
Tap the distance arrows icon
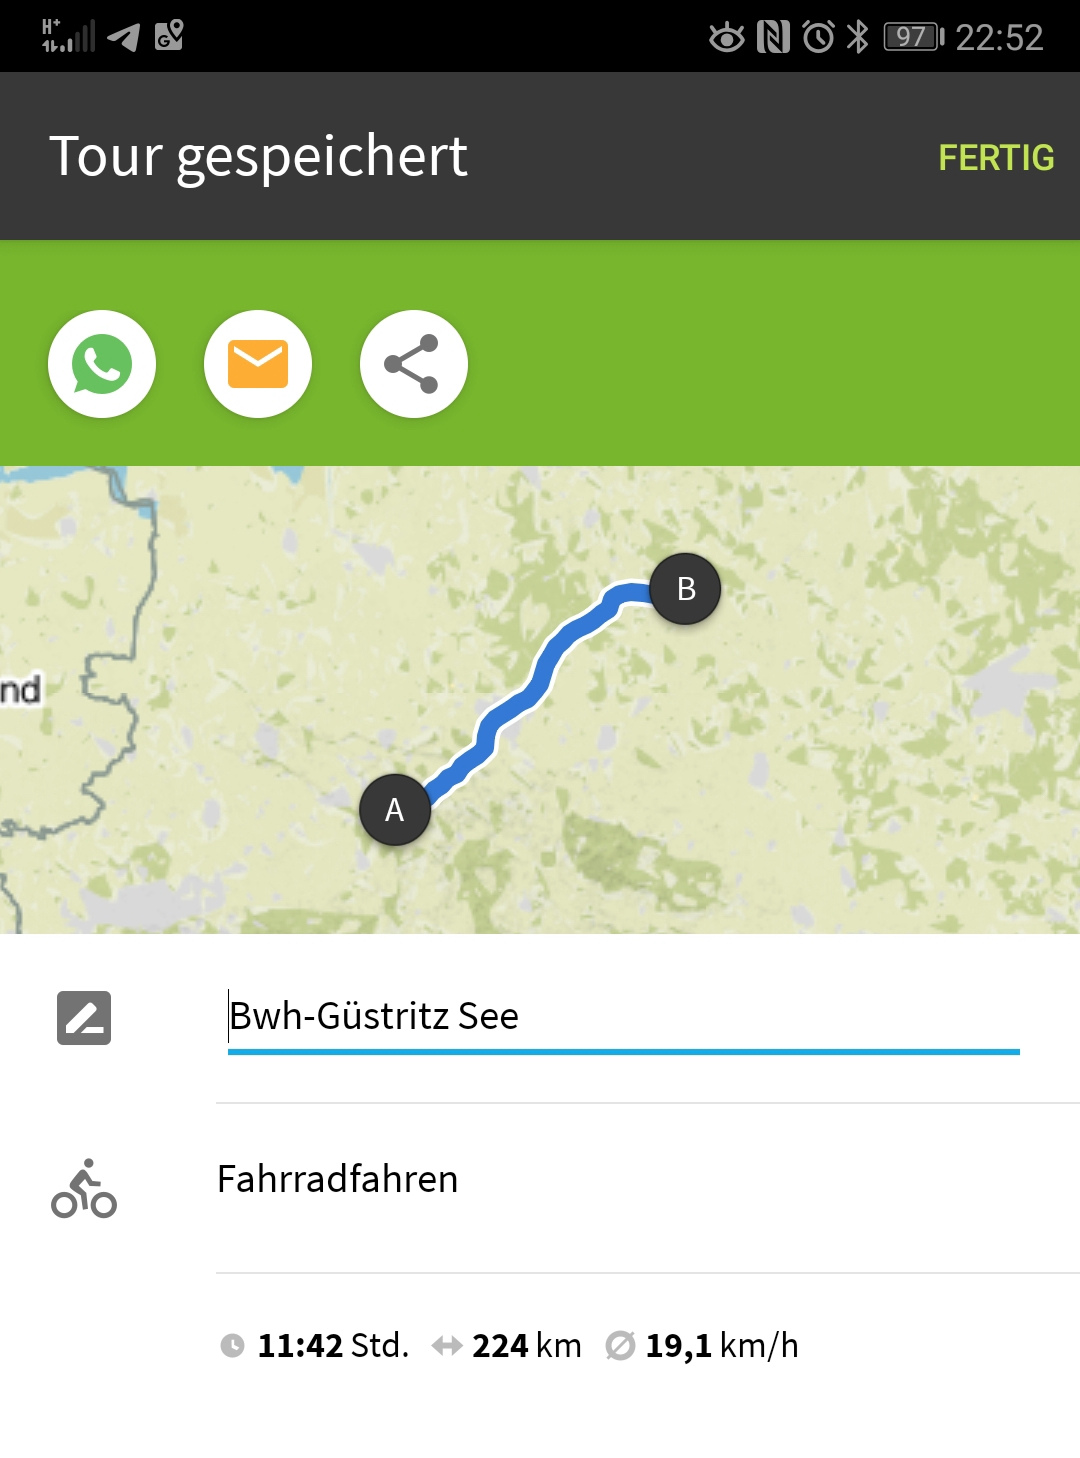[x=446, y=1346]
